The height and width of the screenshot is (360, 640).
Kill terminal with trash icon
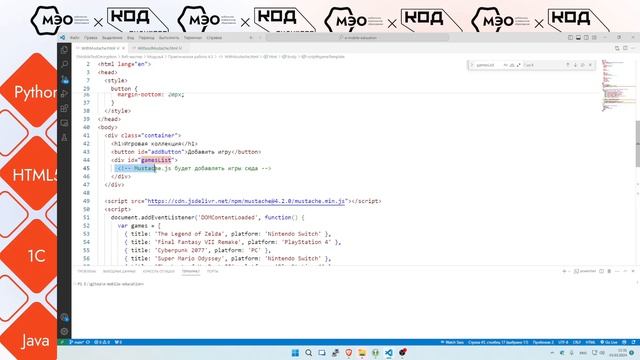click(x=609, y=271)
